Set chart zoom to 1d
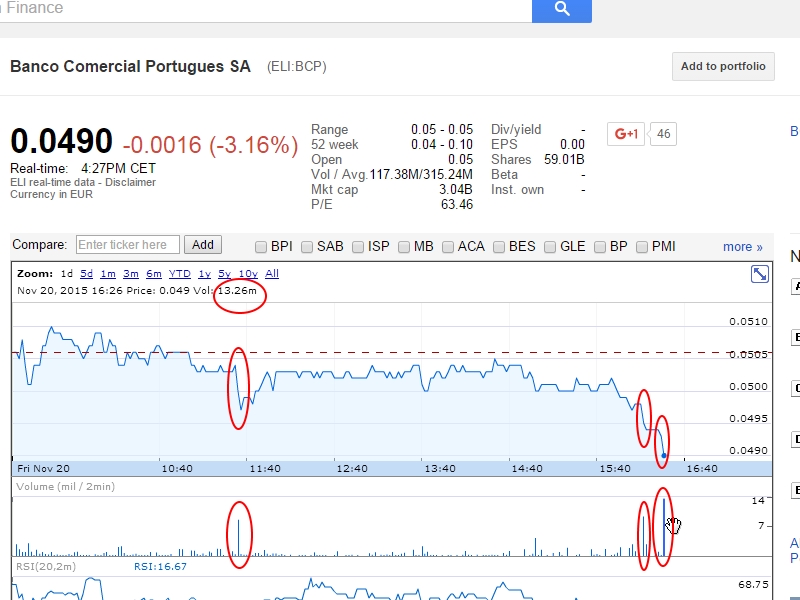Image resolution: width=800 pixels, height=600 pixels. (67, 274)
